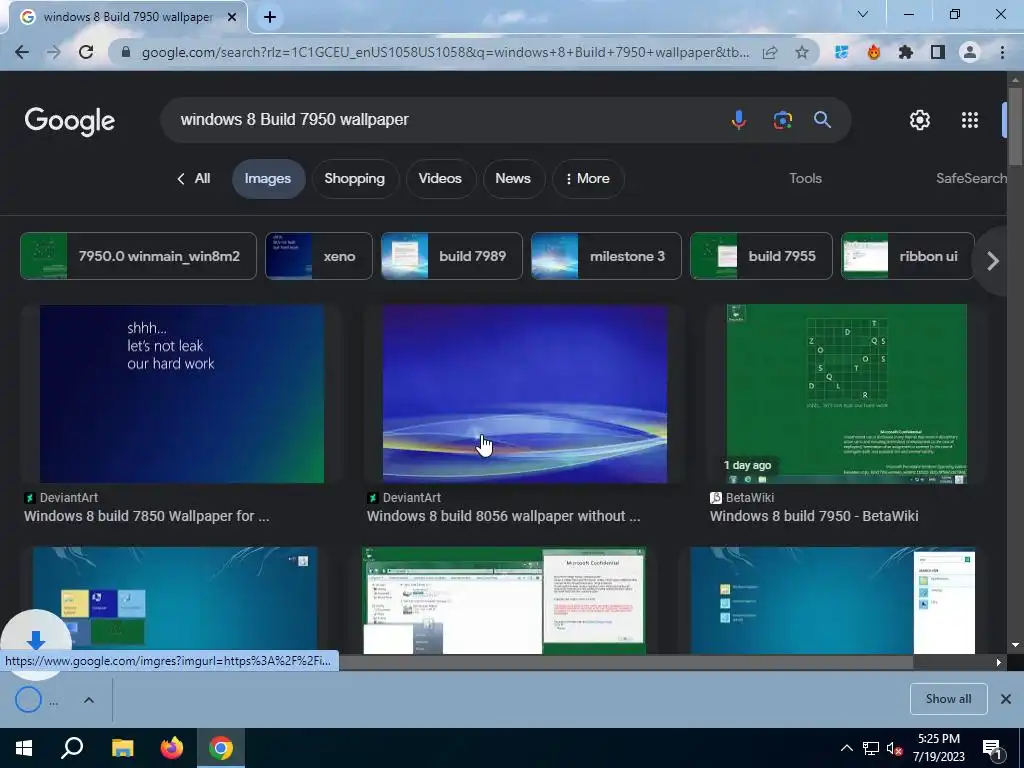Screen dimensions: 1024x768
Task: Filter by build 7989 chip
Action: (x=452, y=256)
